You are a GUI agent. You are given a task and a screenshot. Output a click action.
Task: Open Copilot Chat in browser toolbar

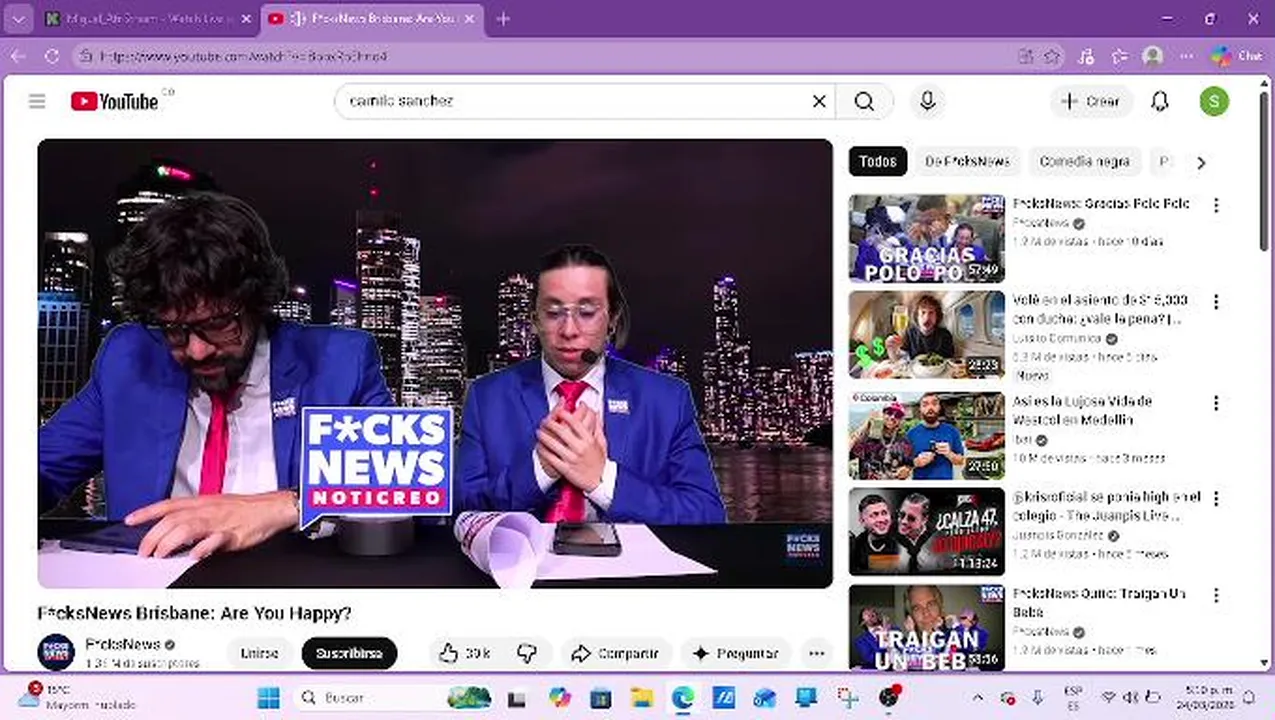click(x=1236, y=56)
